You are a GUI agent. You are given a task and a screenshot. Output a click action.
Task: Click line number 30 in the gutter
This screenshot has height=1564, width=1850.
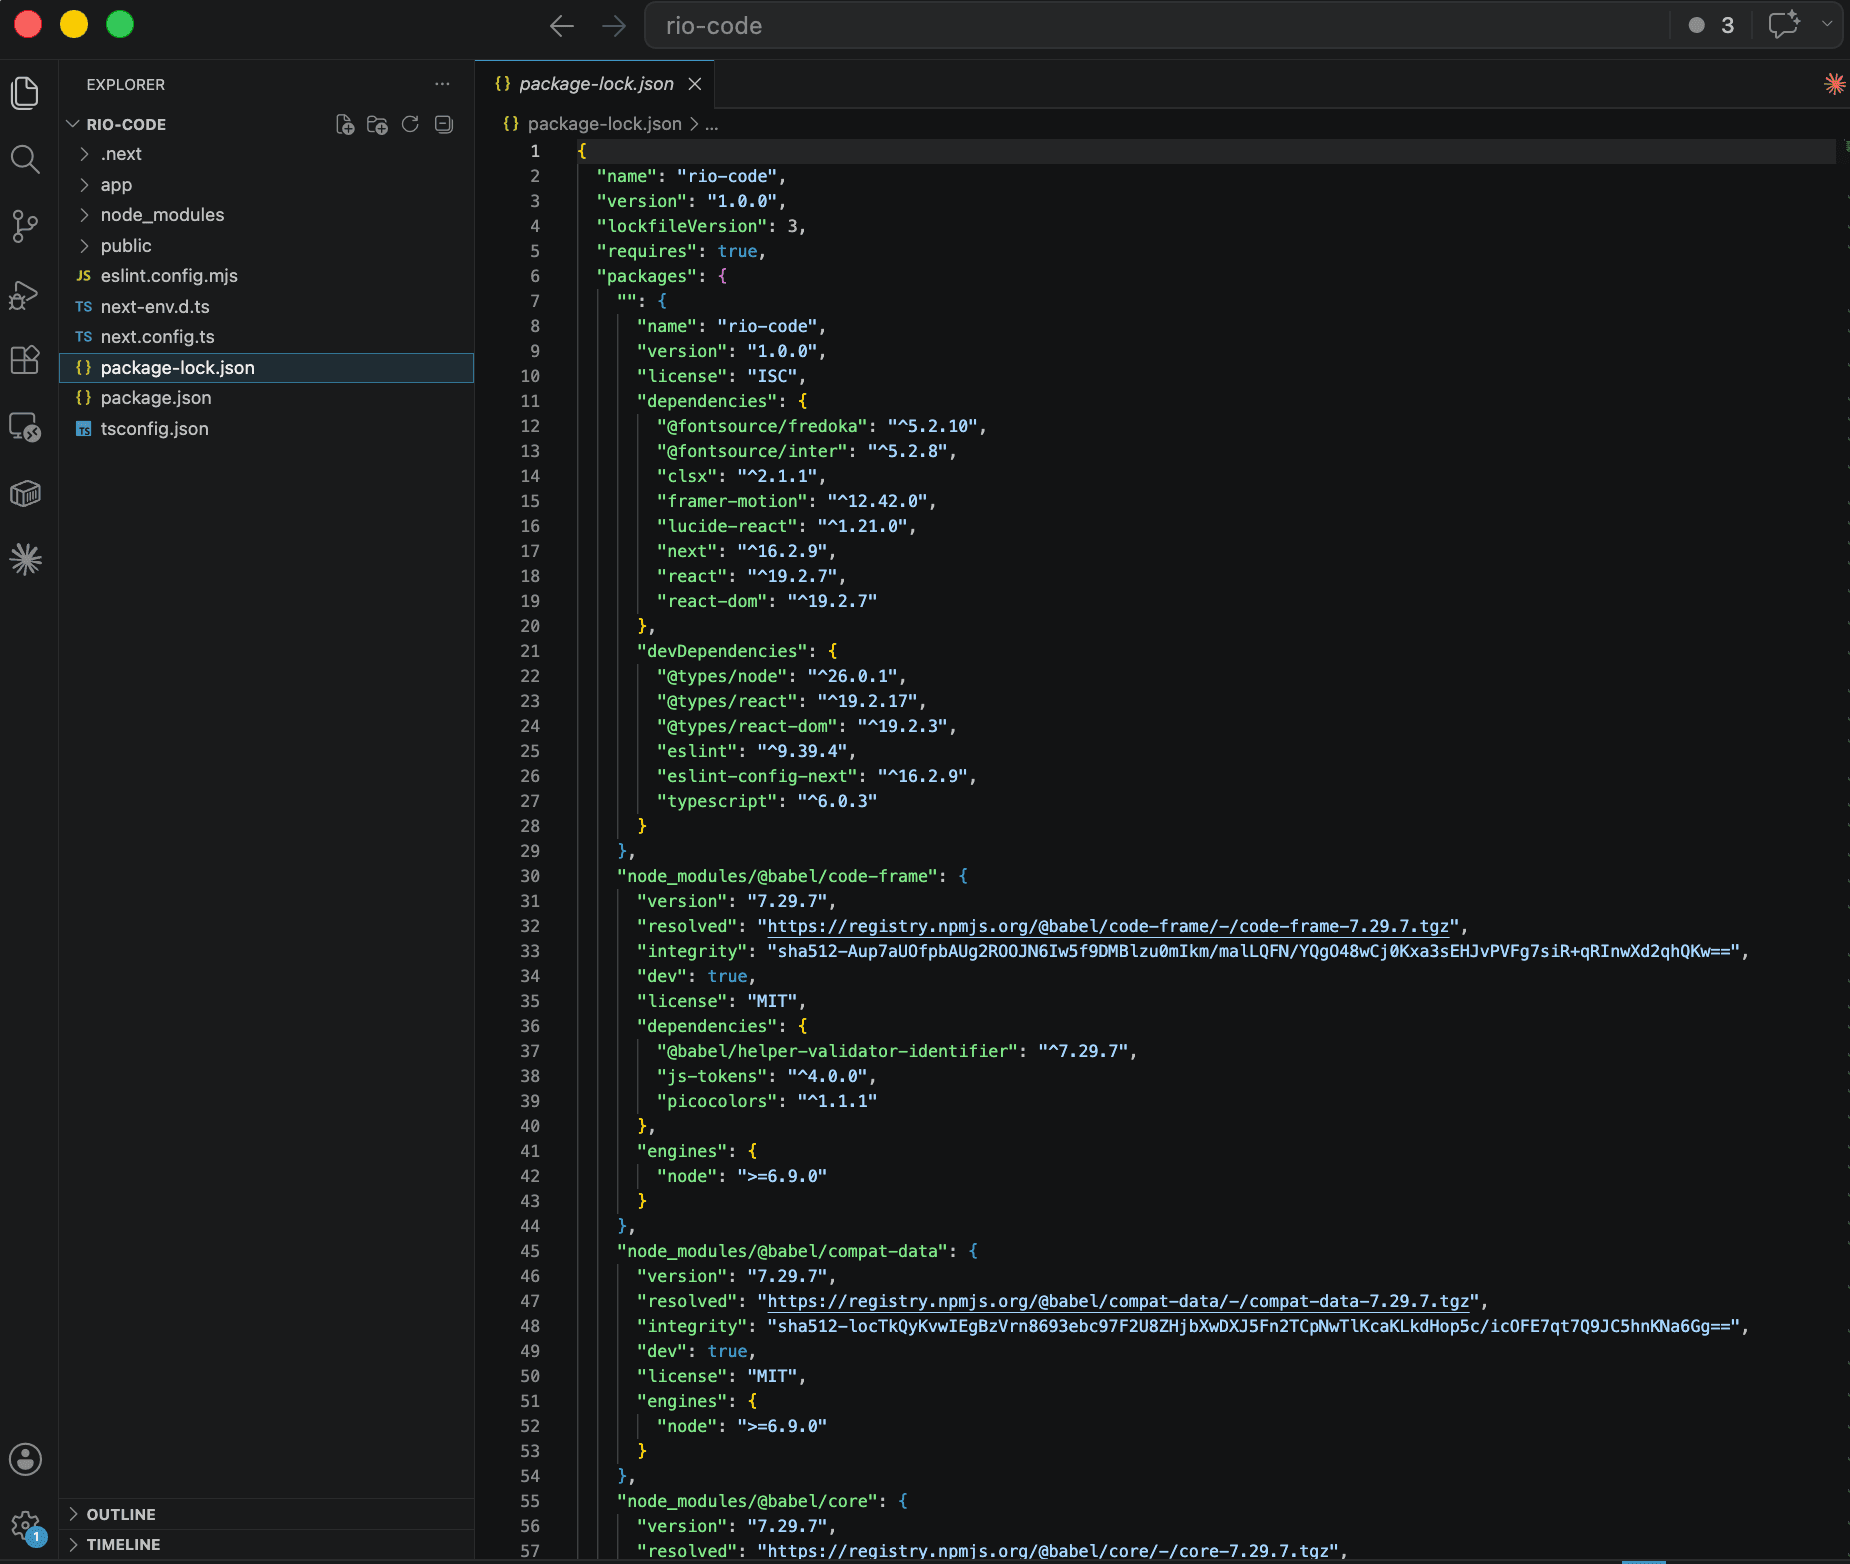[x=529, y=876]
